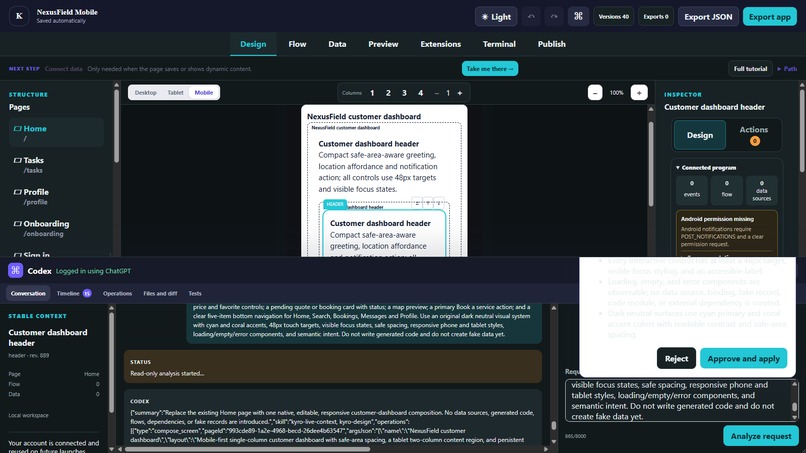Image resolution: width=806 pixels, height=453 pixels.
Task: Expand the Path disclosure
Action: (x=787, y=68)
